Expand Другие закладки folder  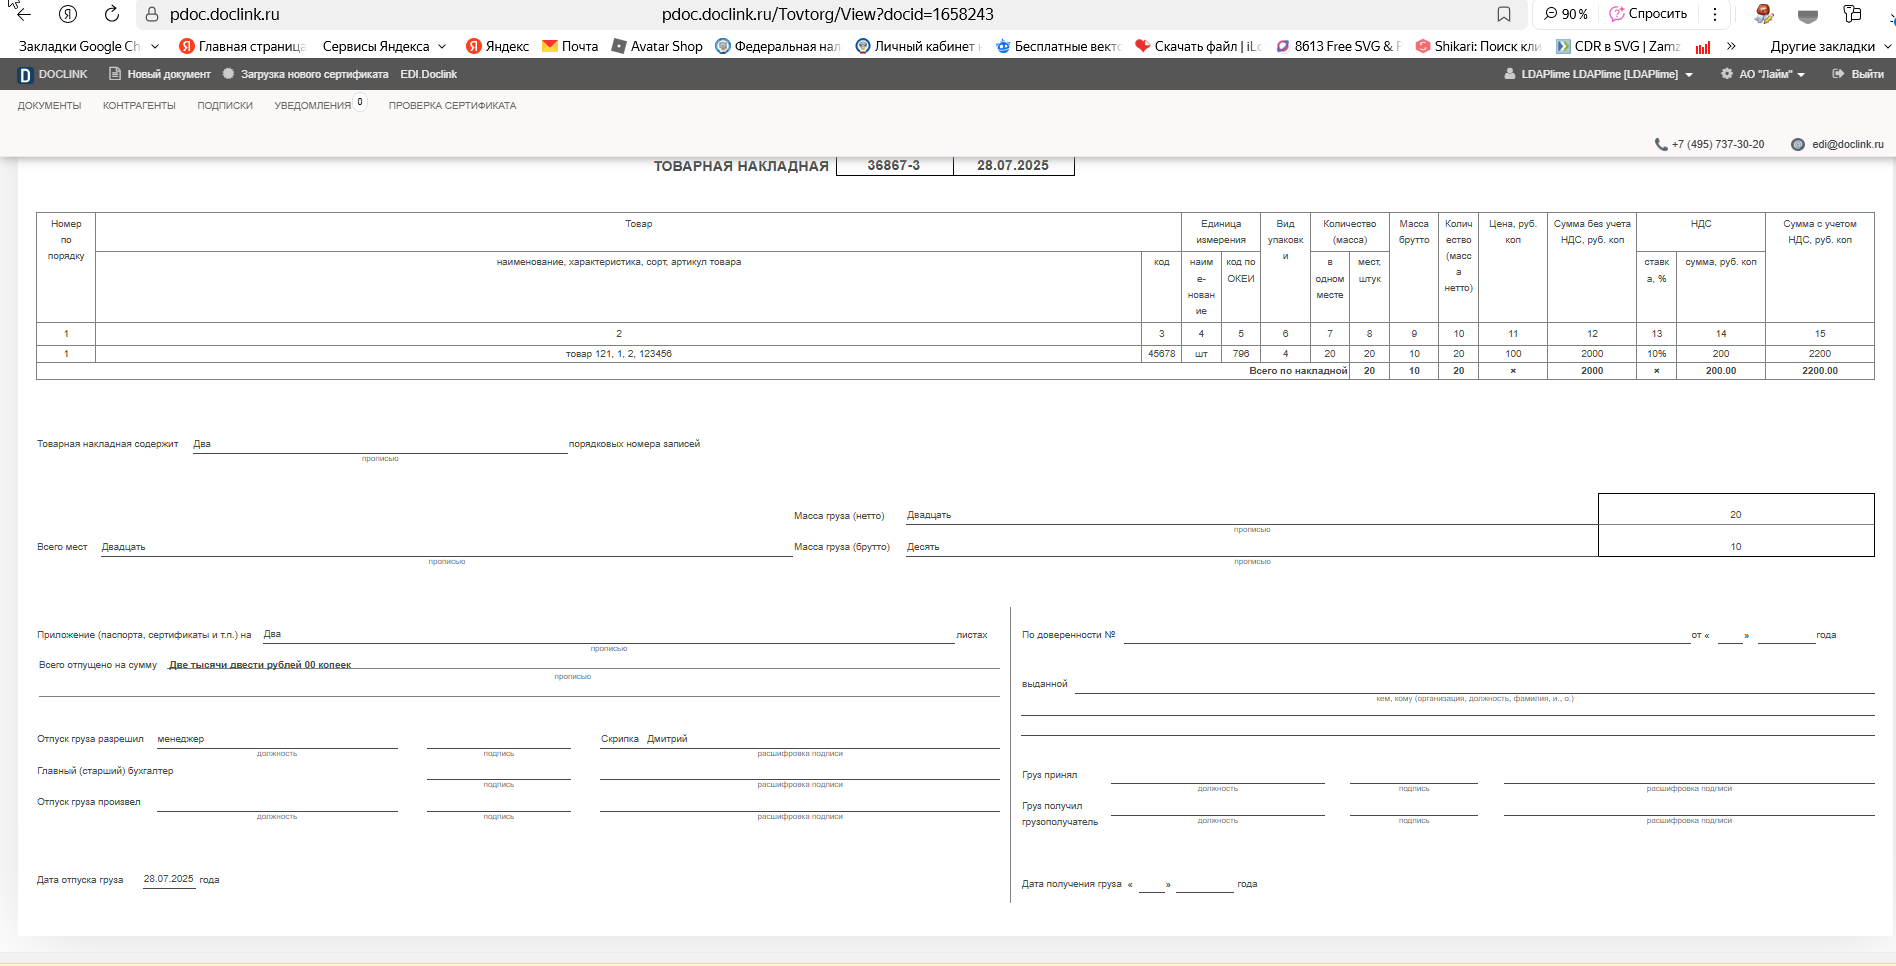pos(1831,46)
